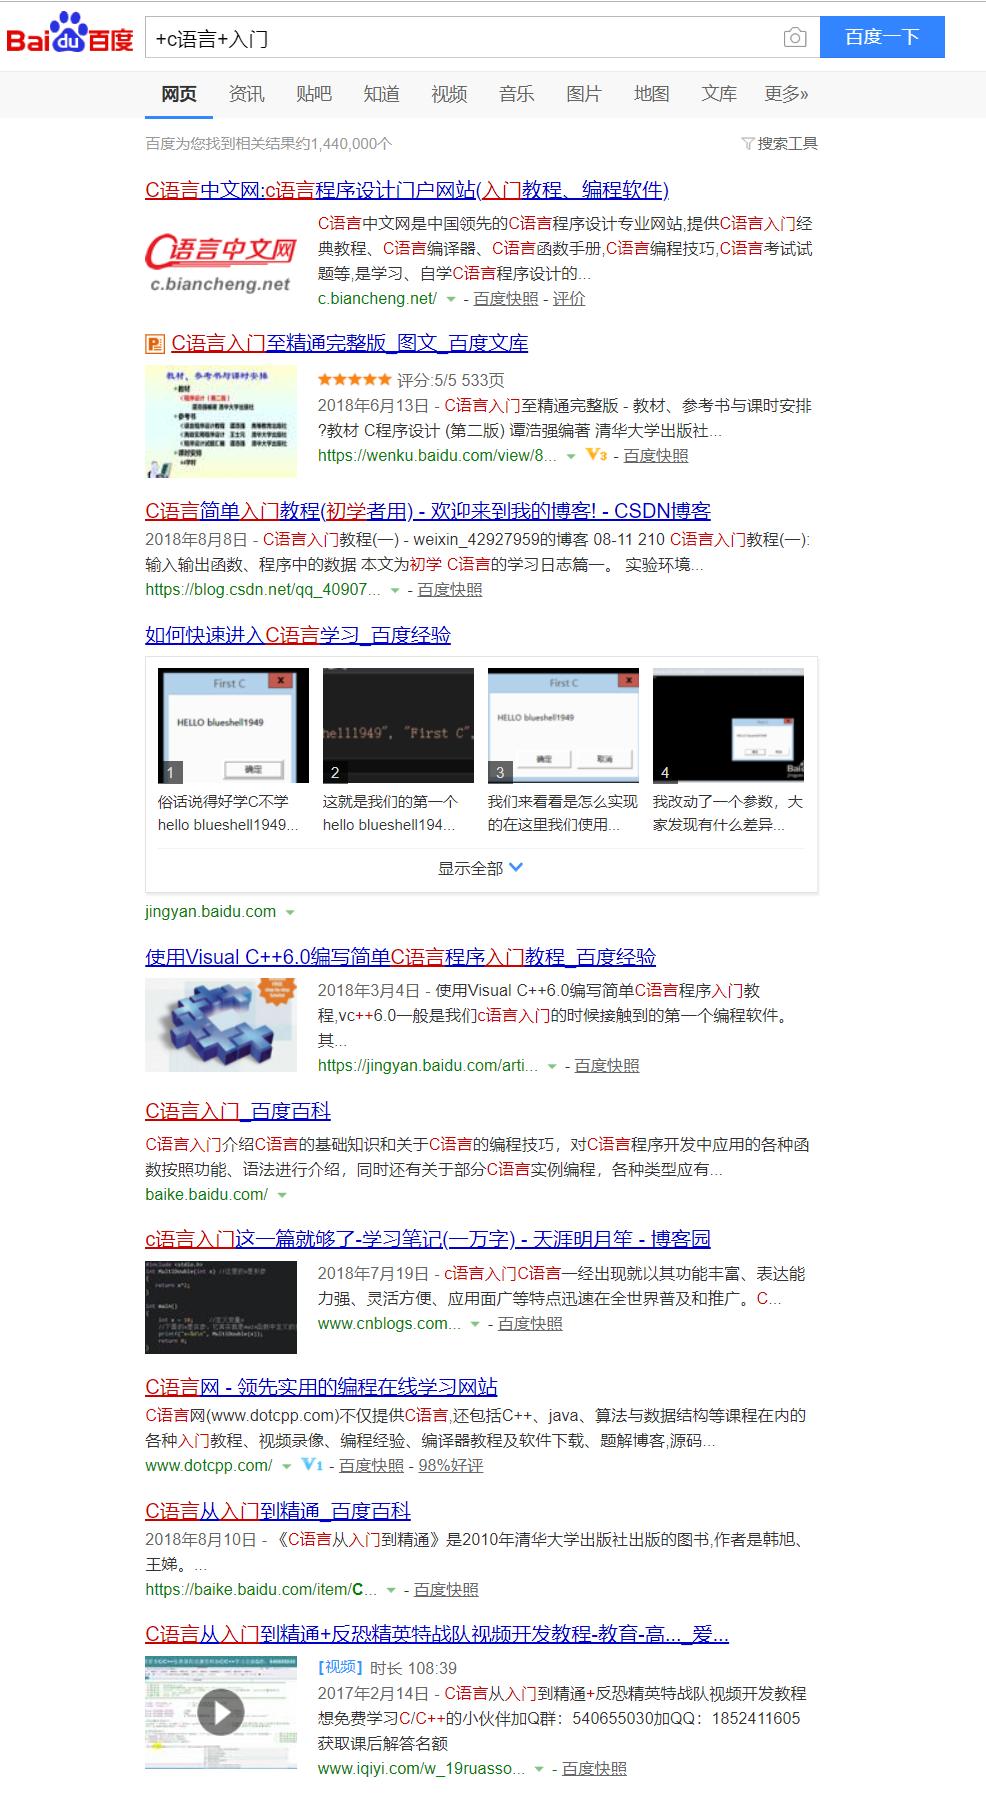The image size is (986, 1800).
Task: Open 反恐精英特战队视频开发教程 result
Action: (437, 1635)
